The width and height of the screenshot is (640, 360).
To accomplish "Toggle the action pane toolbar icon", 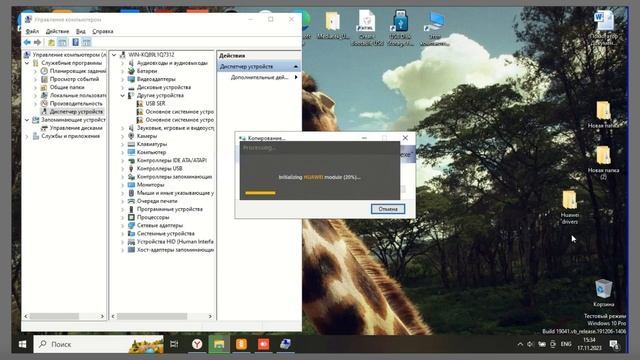I will point(87,42).
